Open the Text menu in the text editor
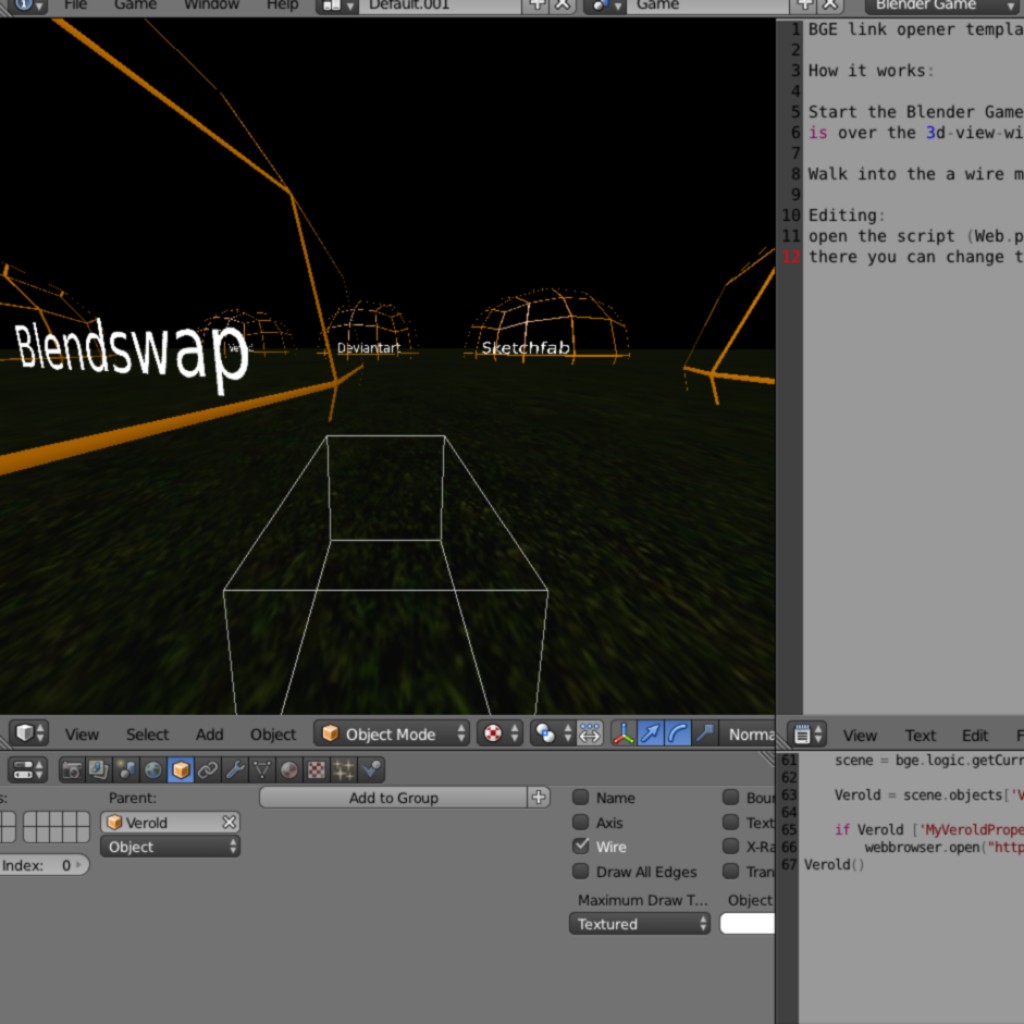1024x1024 pixels. (919, 734)
